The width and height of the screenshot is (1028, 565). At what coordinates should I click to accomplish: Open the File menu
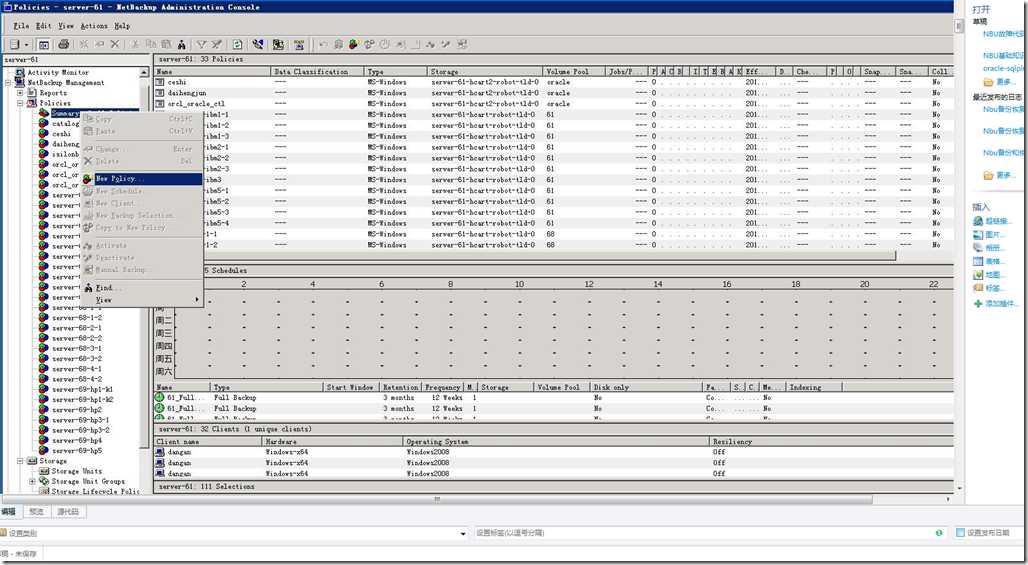click(x=21, y=26)
